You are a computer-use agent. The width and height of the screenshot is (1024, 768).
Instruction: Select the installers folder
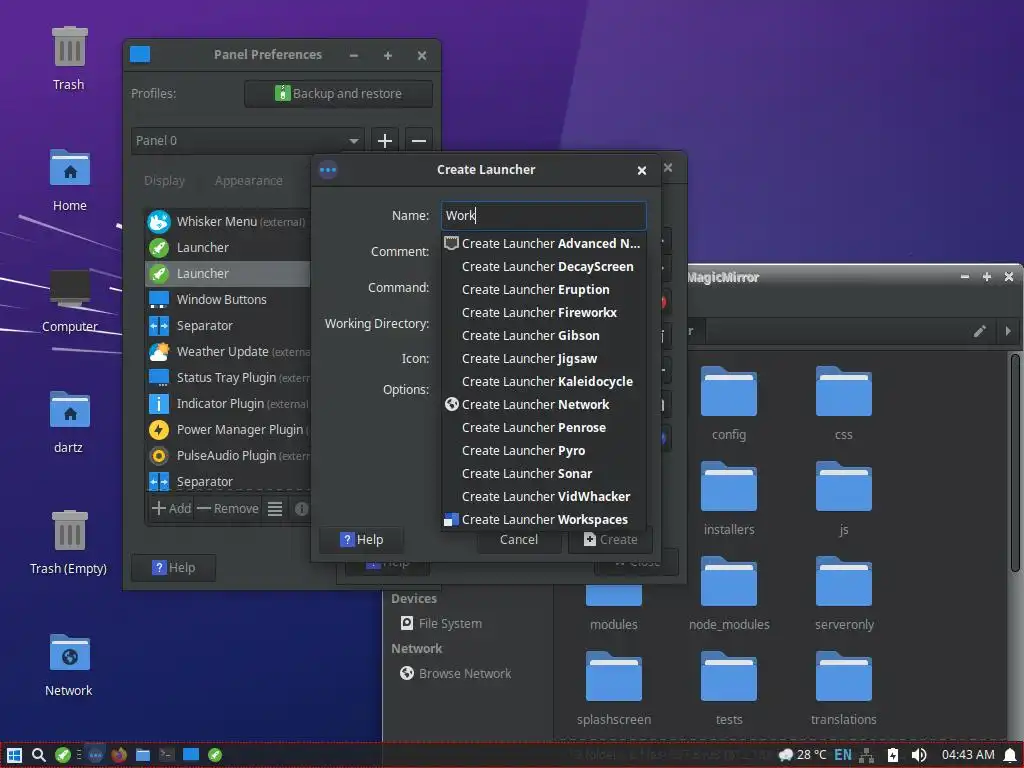[729, 499]
